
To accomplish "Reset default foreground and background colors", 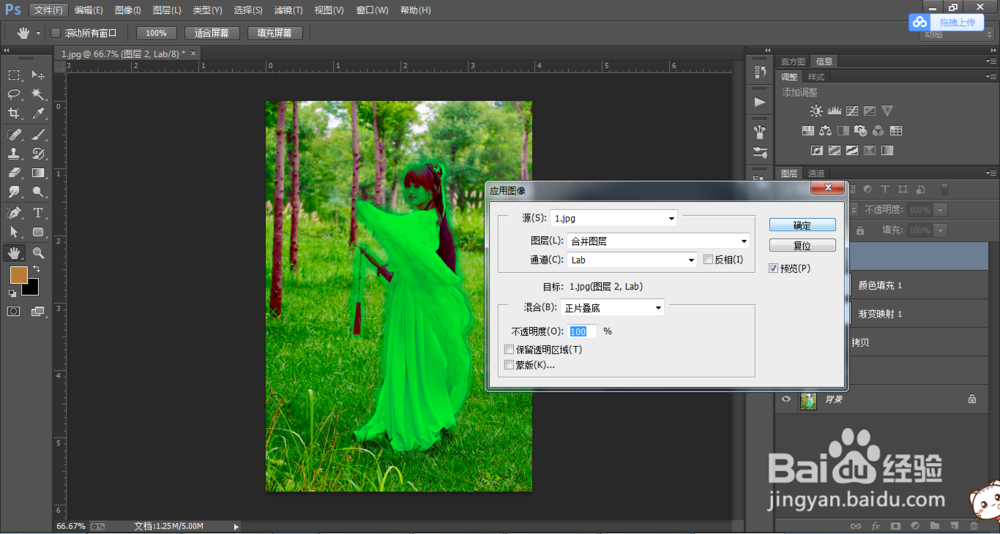I will click(12, 293).
